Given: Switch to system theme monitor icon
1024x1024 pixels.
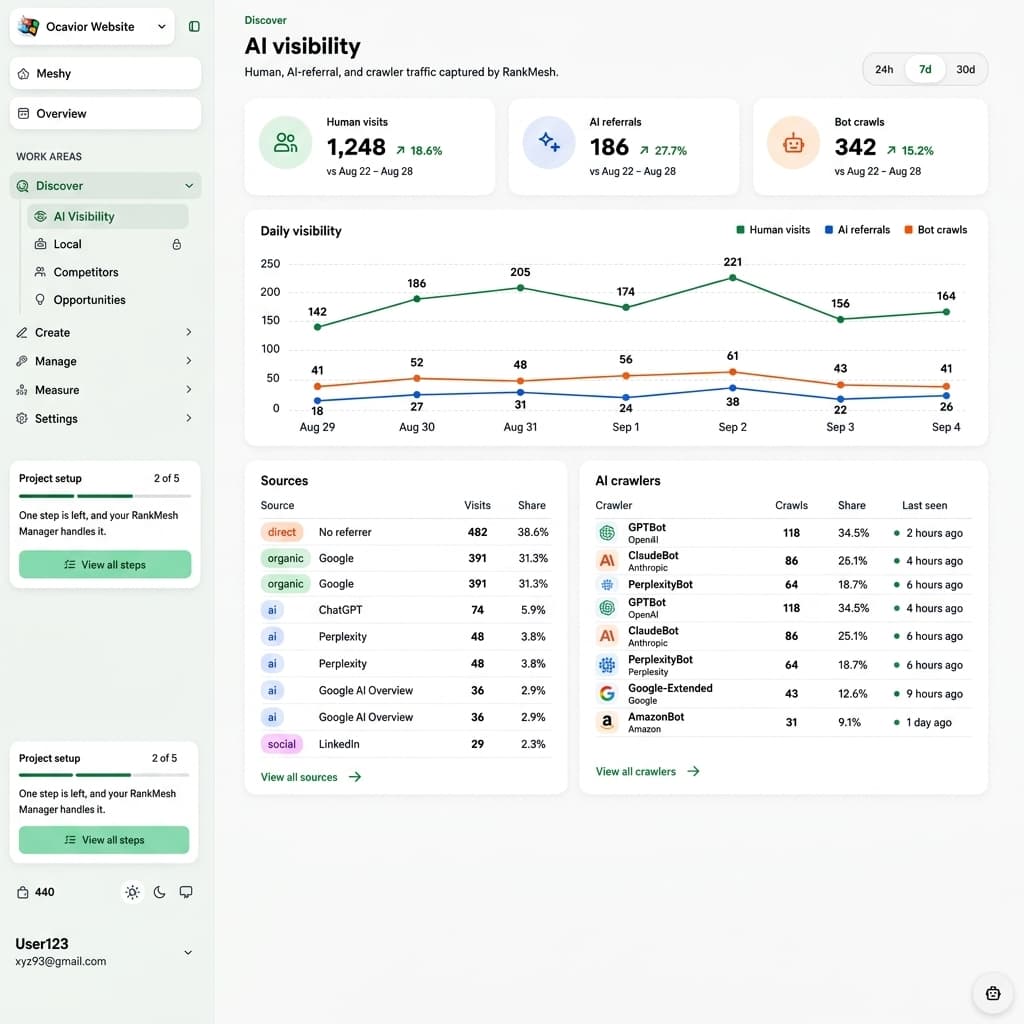Looking at the screenshot, I should (x=186, y=892).
